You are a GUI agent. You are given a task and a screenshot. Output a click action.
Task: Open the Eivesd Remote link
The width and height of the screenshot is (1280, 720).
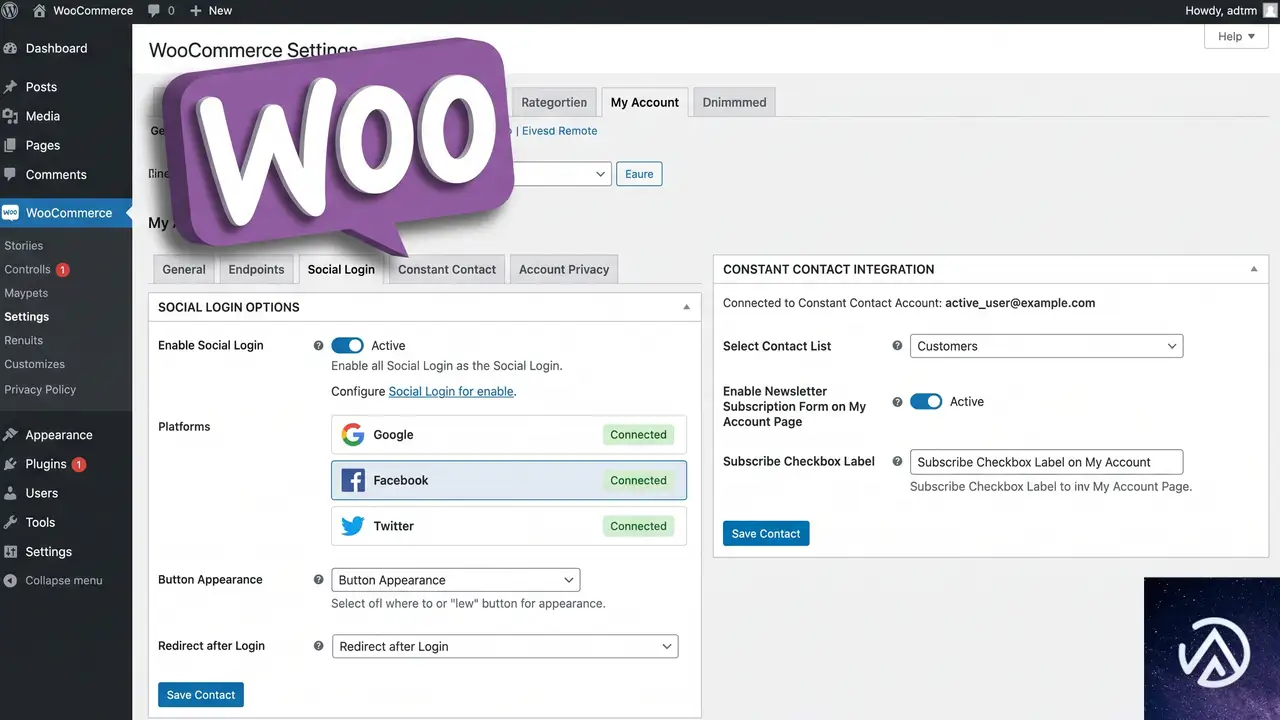pyautogui.click(x=559, y=131)
